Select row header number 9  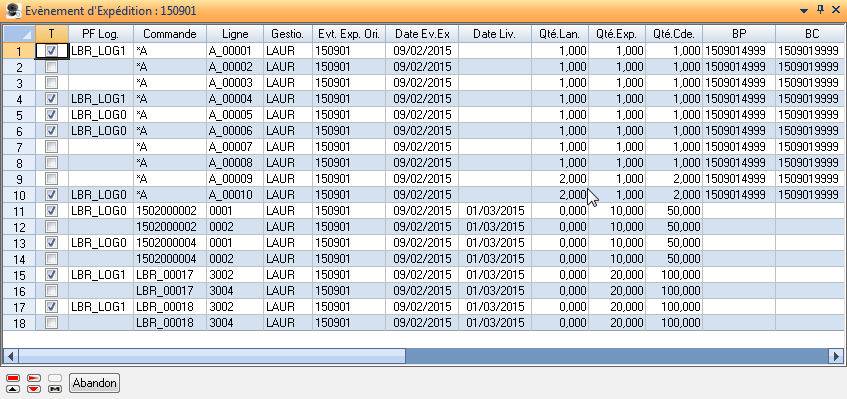coord(19,179)
